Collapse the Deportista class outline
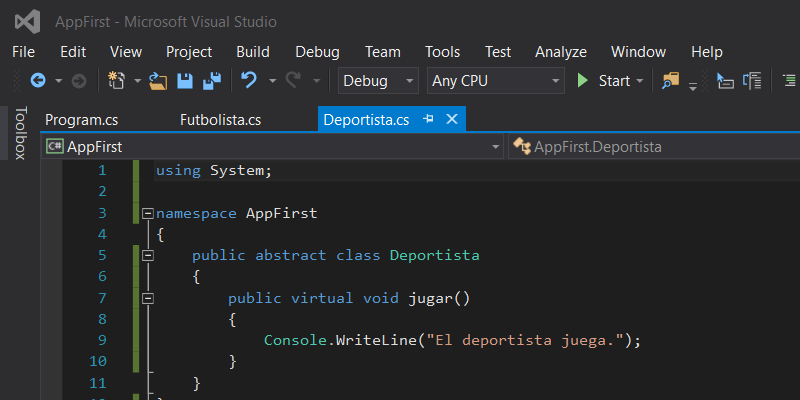Image resolution: width=800 pixels, height=400 pixels. pos(148,255)
